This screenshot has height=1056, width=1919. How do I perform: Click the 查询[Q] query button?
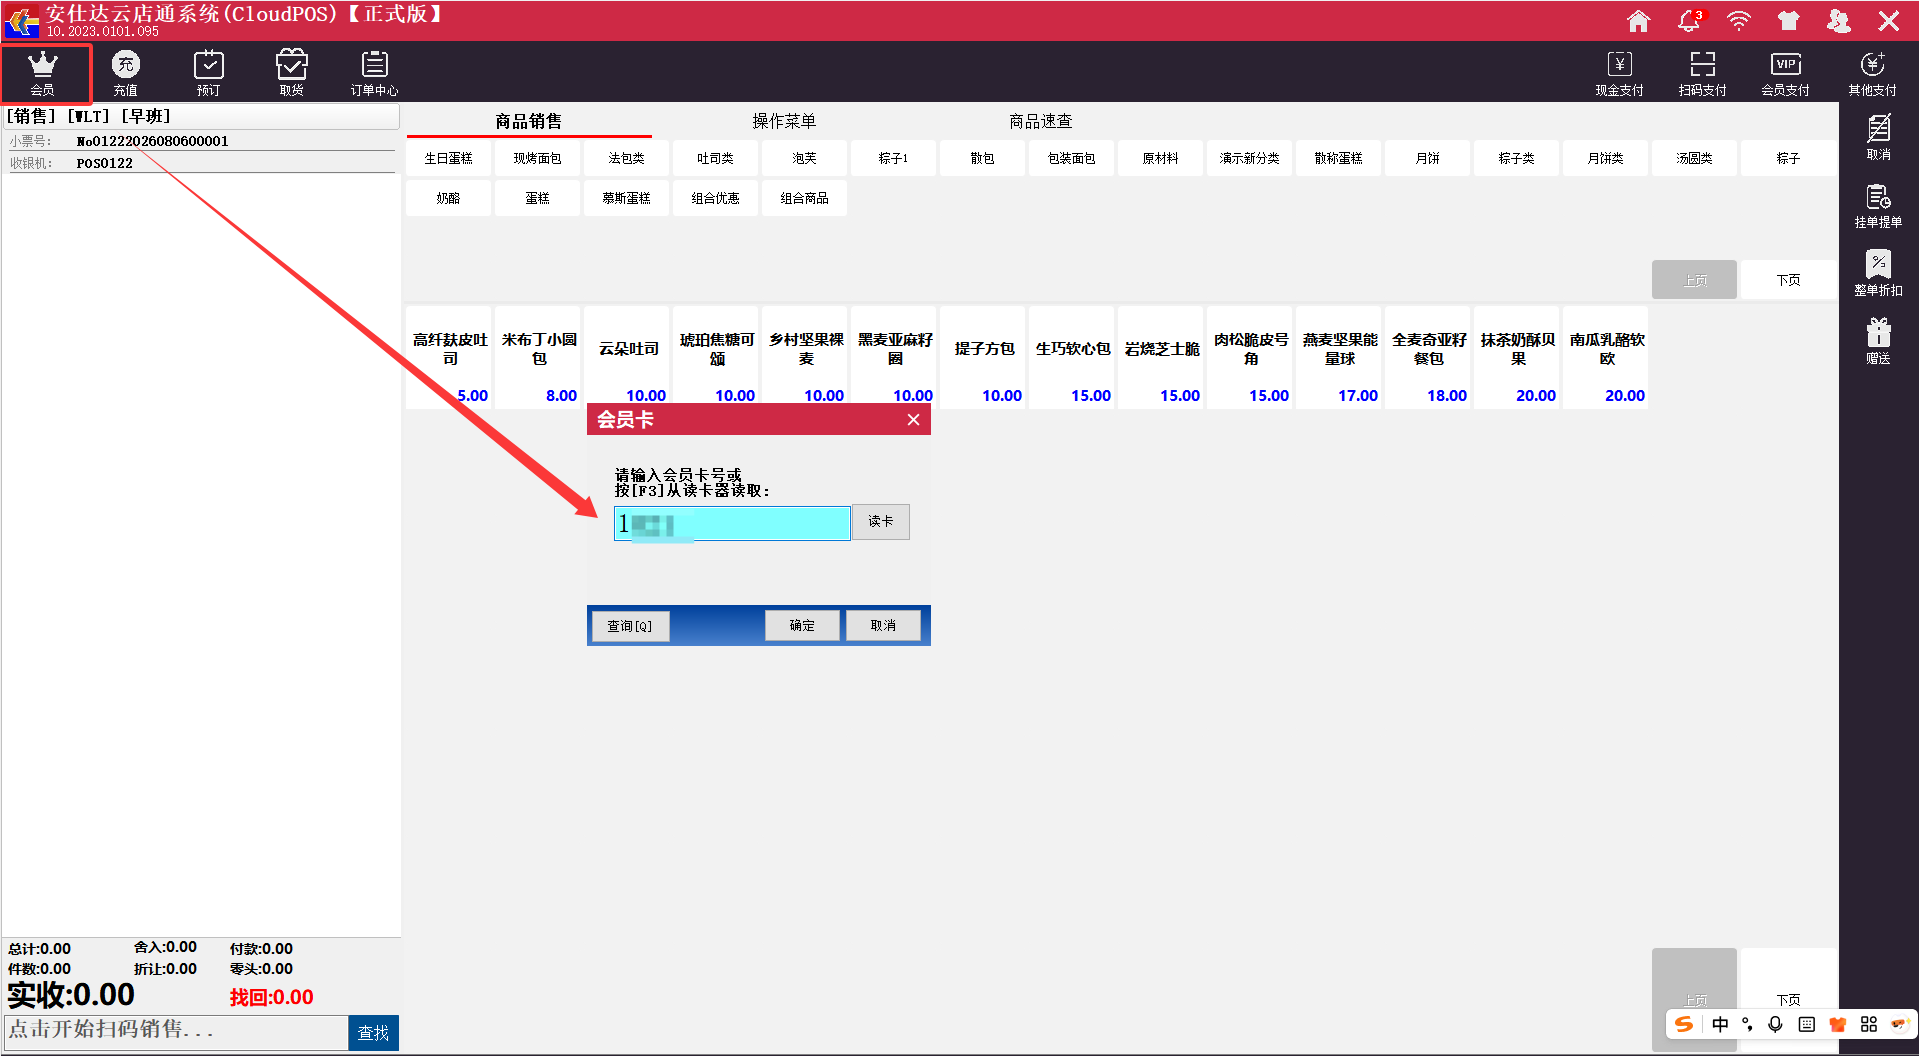(629, 626)
